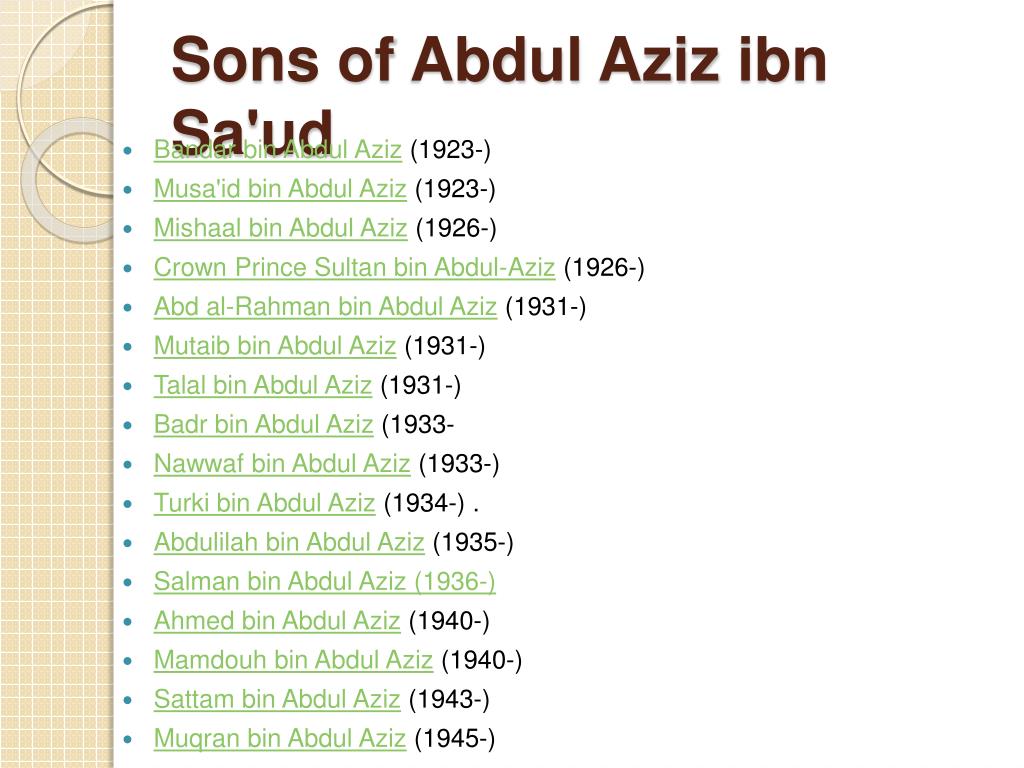Follow the Abdulilah bin Abdul Aziz link
This screenshot has width=1024, height=768.
point(289,541)
